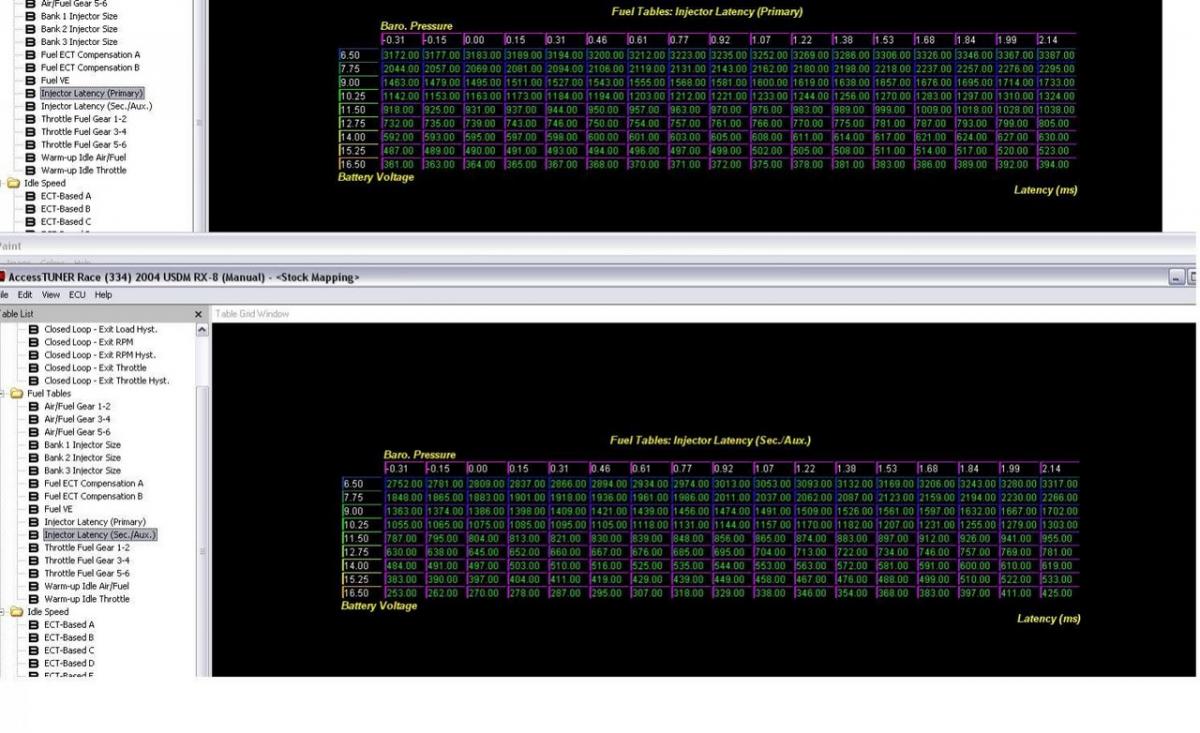Select ECT-Based C in upper window list
Viewport: 1200px width, 733px height.
pos(66,222)
